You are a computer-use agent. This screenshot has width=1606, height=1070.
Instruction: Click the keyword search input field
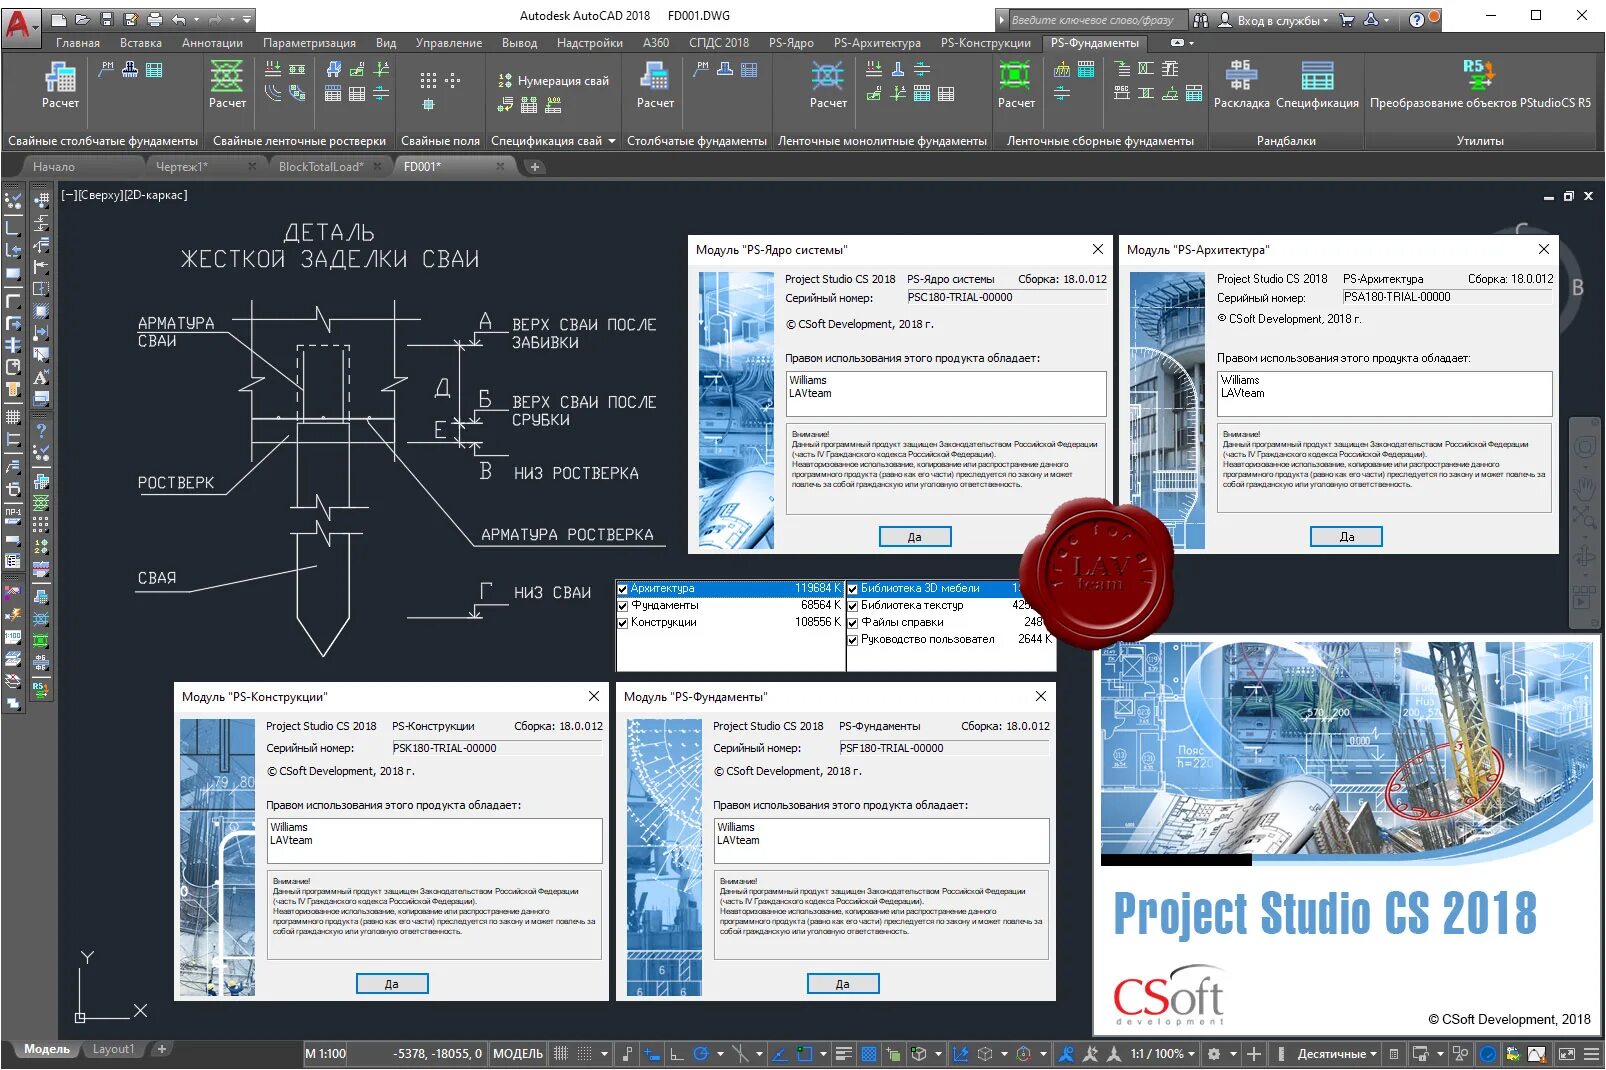[x=1096, y=19]
